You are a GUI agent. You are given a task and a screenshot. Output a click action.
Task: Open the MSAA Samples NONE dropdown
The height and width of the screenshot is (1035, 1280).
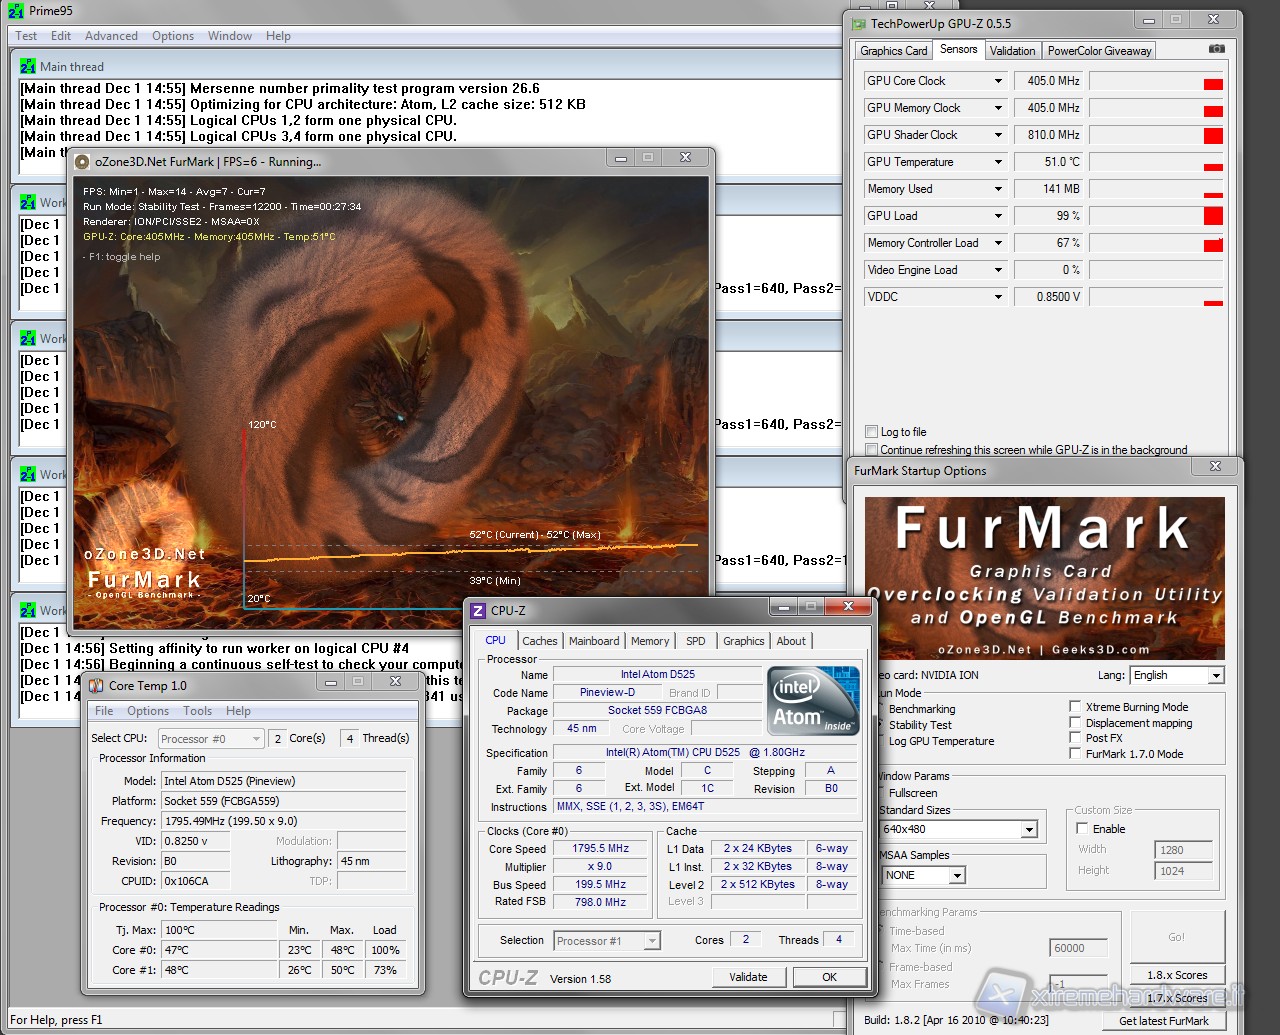coord(957,876)
